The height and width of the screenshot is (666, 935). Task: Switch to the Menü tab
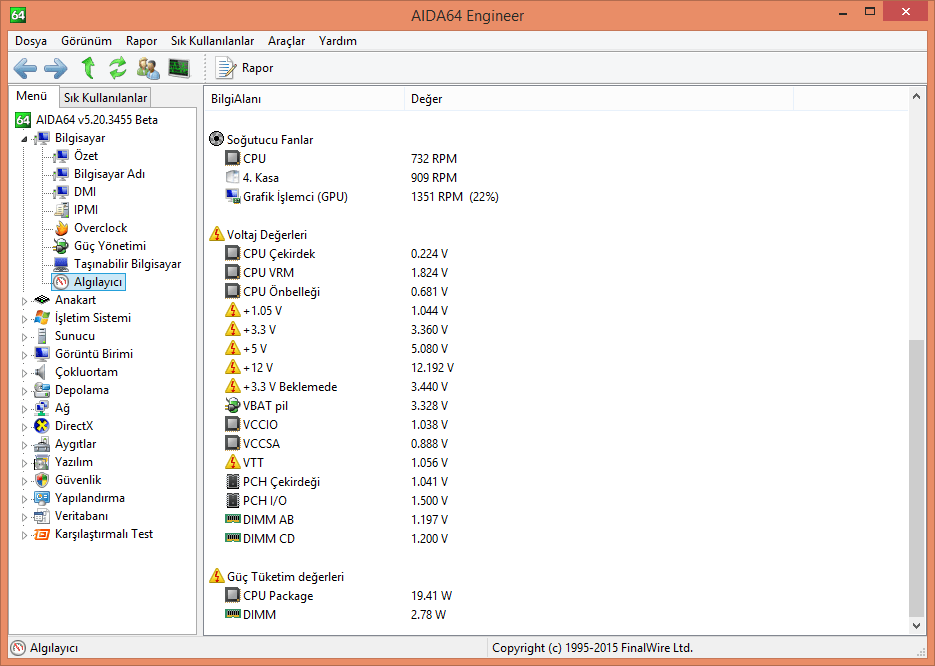click(x=32, y=96)
